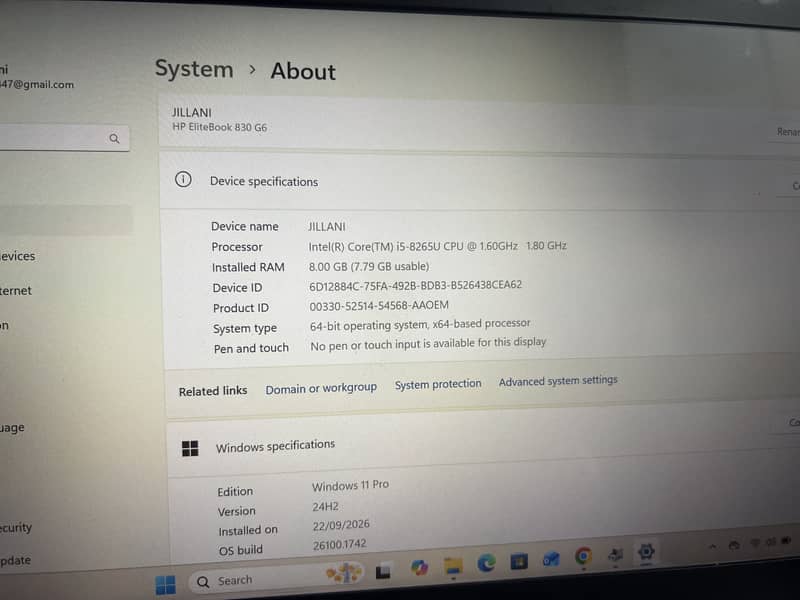The image size is (800, 600).
Task: Open System protection link
Action: tap(438, 384)
